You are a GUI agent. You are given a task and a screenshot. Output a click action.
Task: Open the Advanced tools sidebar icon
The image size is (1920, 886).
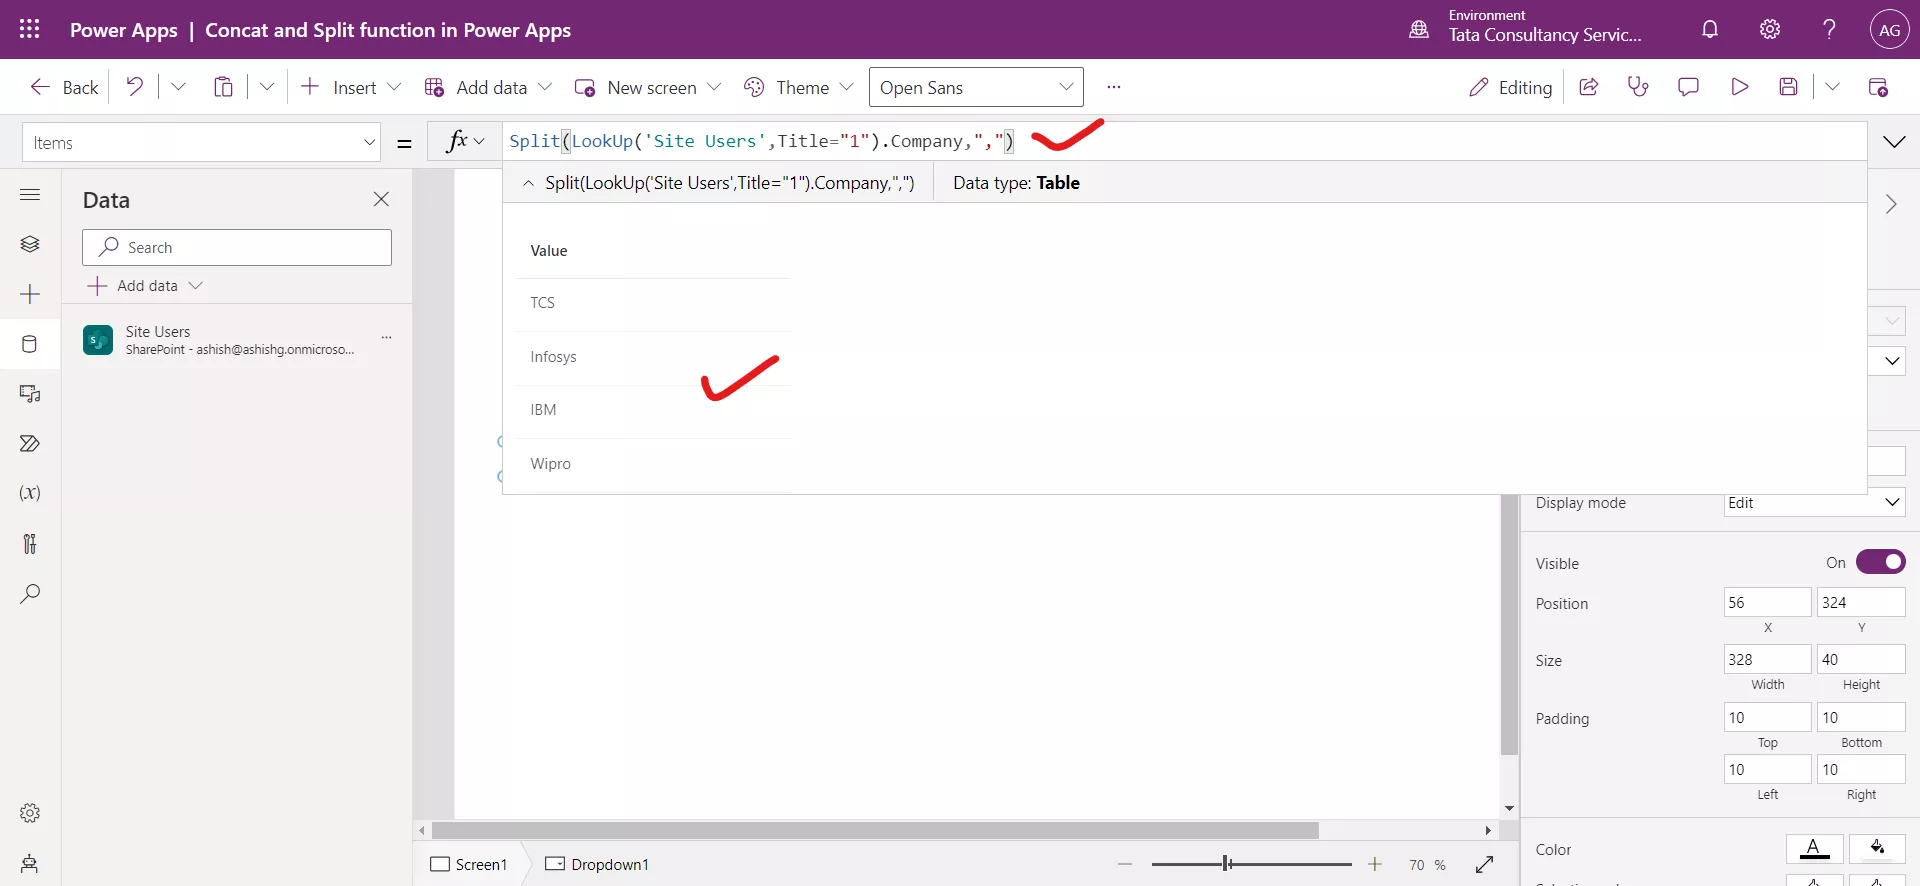click(x=30, y=543)
